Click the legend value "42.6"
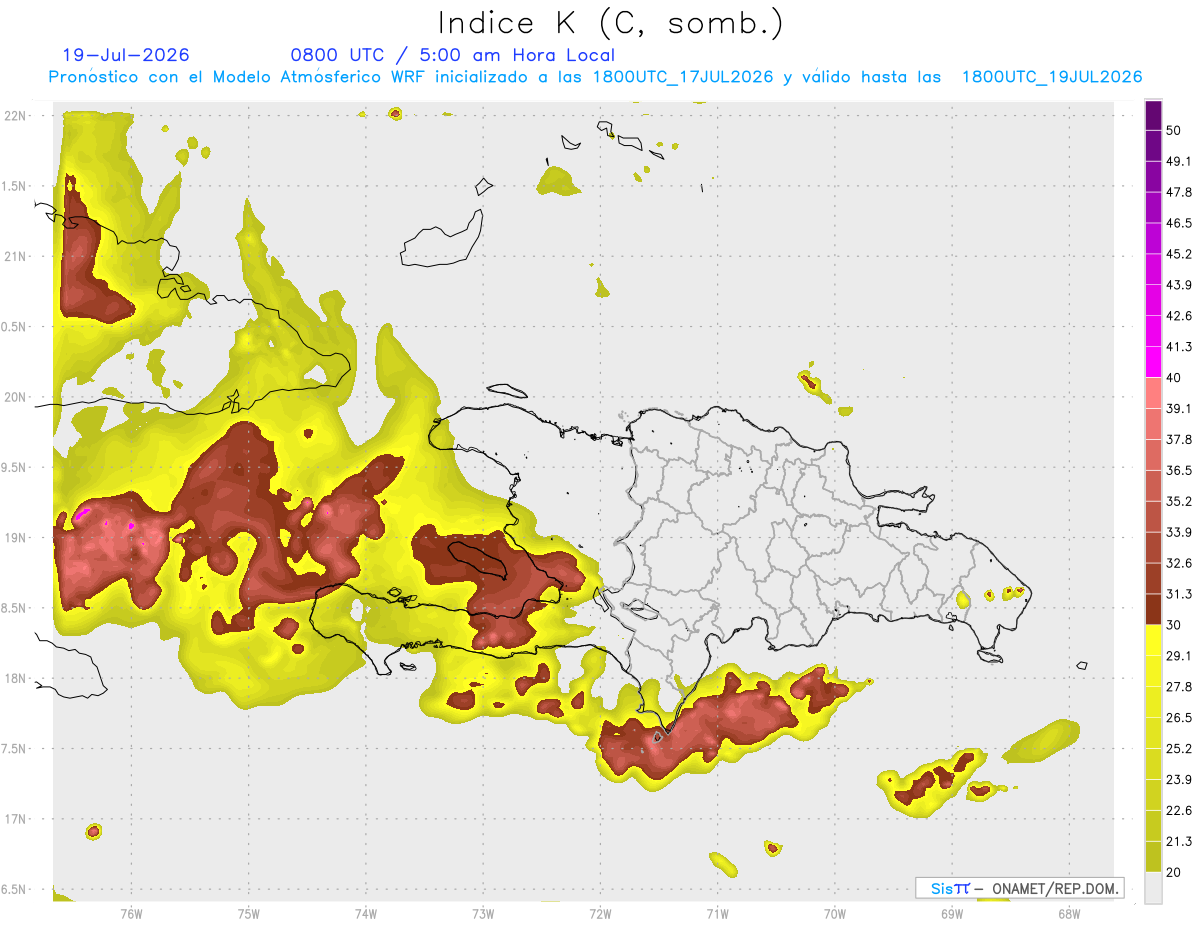Image resolution: width=1200 pixels, height=927 pixels. (1180, 316)
